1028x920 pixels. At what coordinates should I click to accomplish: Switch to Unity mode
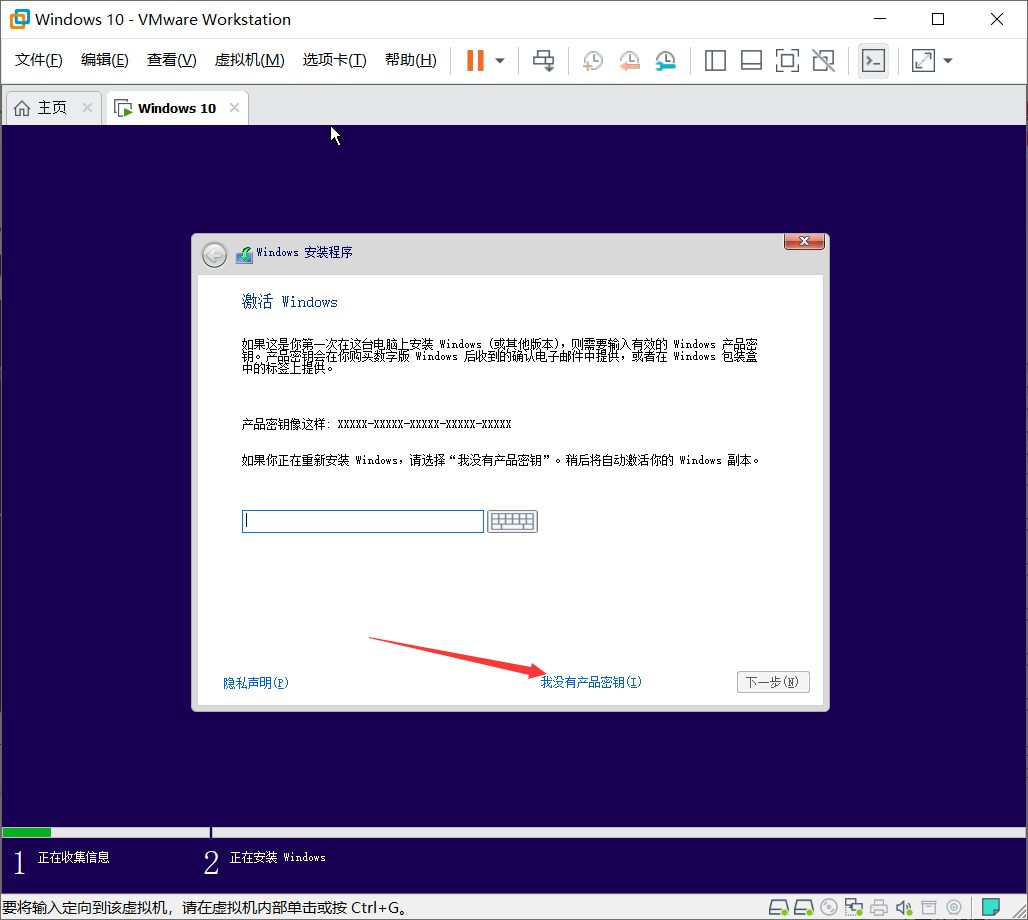click(x=823, y=61)
